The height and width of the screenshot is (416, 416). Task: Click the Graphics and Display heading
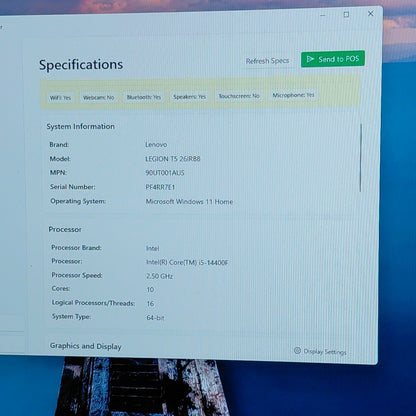tap(86, 346)
